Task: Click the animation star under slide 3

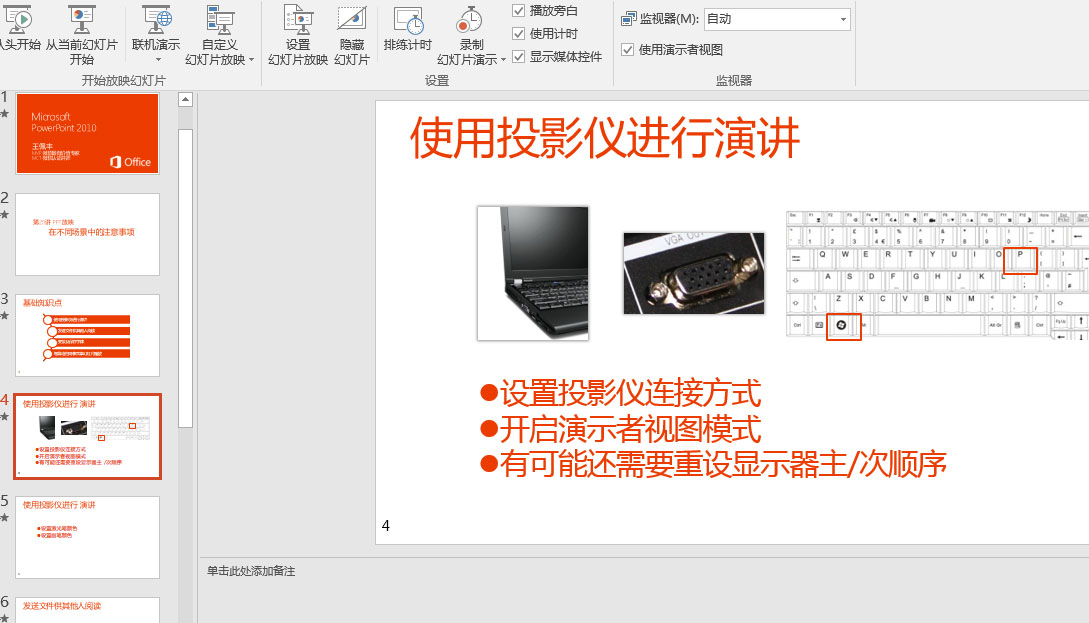Action: 5,315
